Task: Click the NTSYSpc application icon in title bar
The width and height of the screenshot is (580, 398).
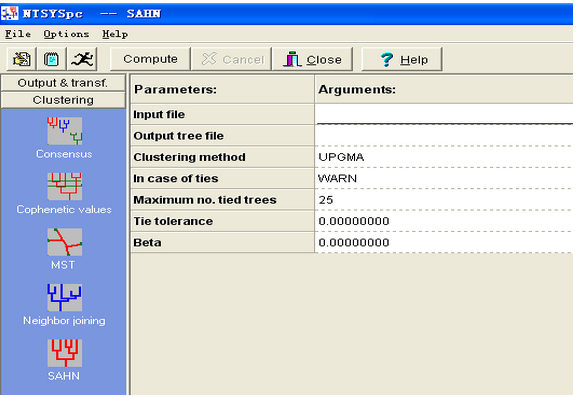Action: [9, 14]
